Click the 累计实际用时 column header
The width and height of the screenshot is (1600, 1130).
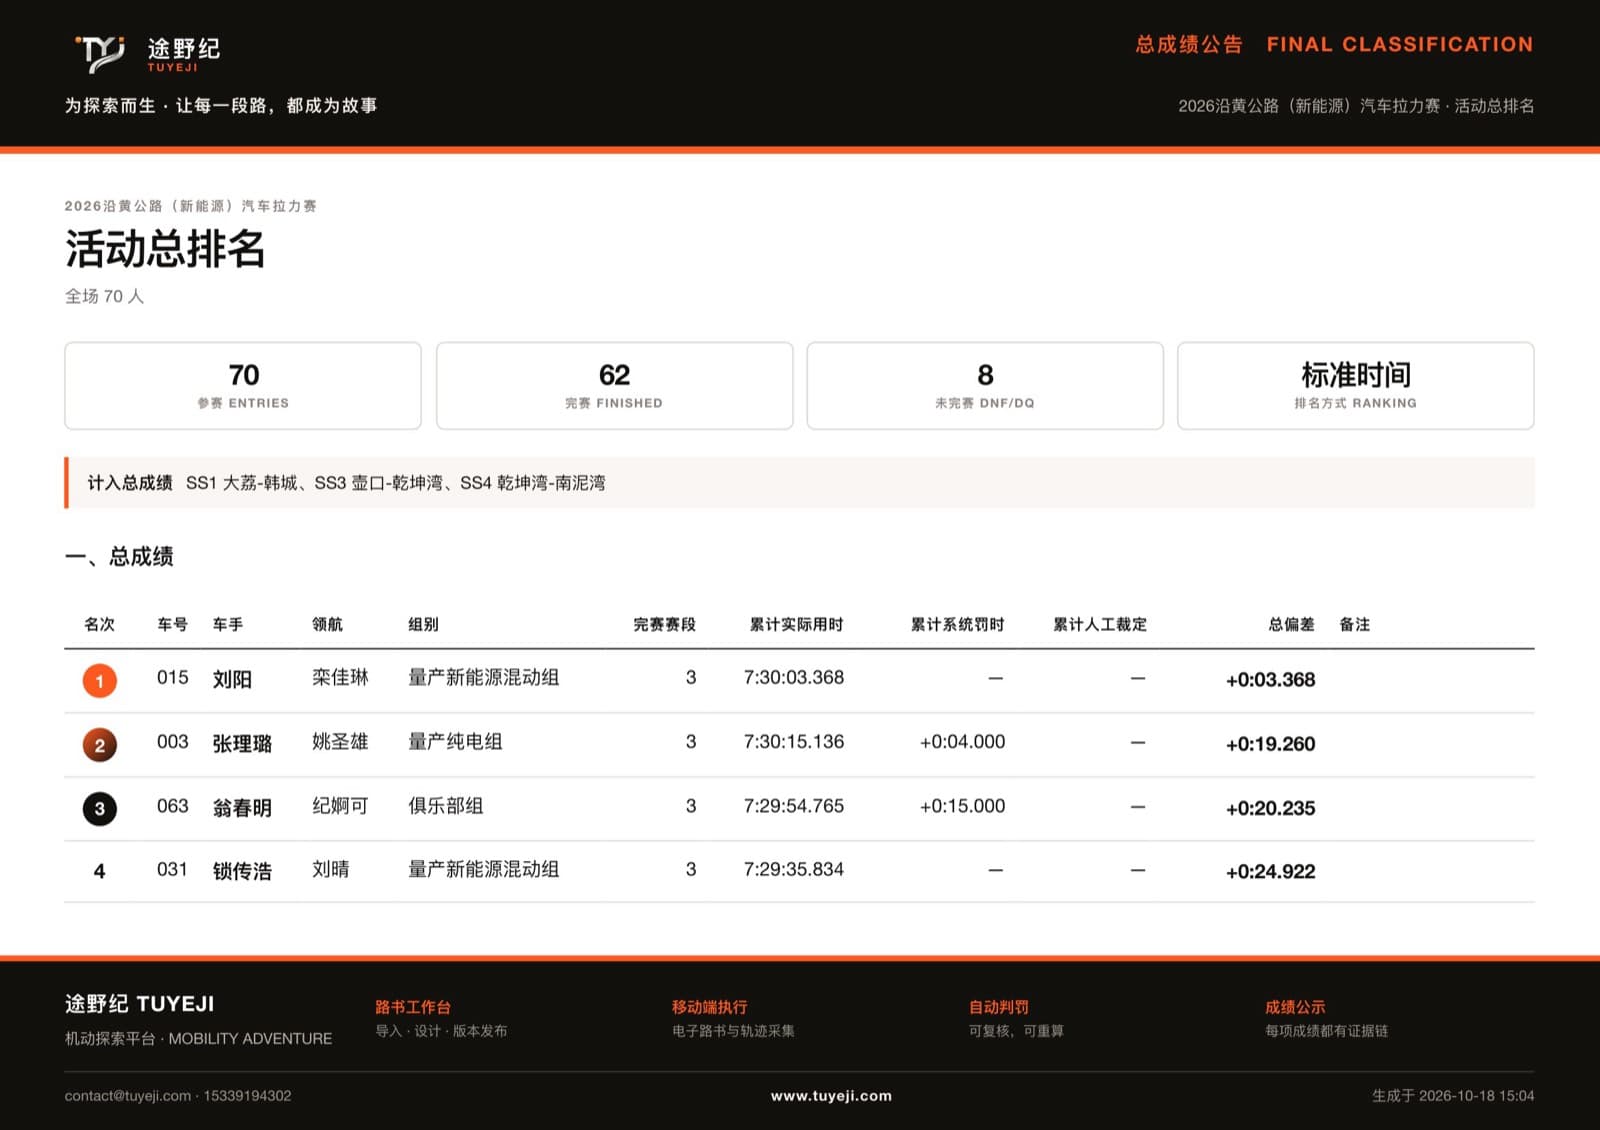tap(796, 624)
